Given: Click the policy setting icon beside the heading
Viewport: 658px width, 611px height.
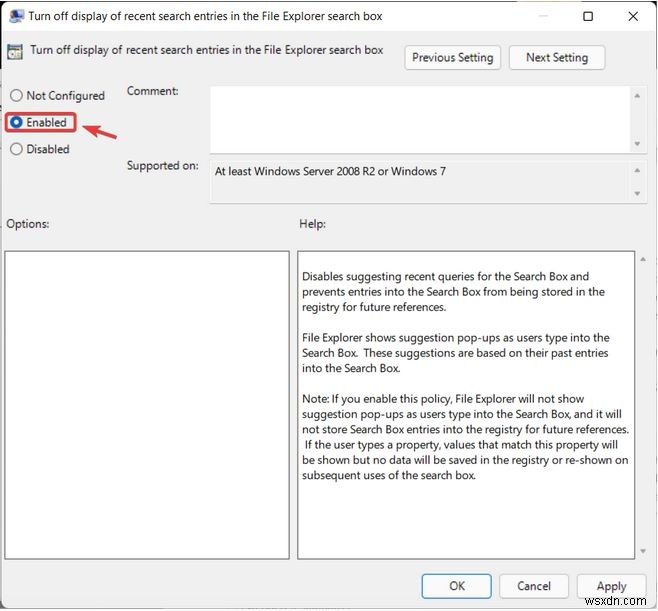Looking at the screenshot, I should (15, 51).
